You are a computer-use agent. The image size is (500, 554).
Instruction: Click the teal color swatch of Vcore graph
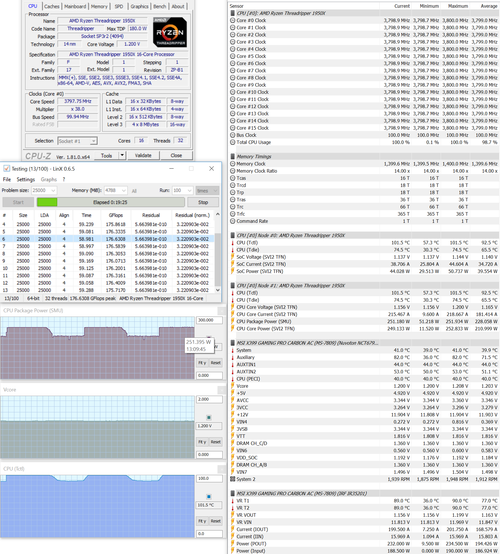coord(208,418)
